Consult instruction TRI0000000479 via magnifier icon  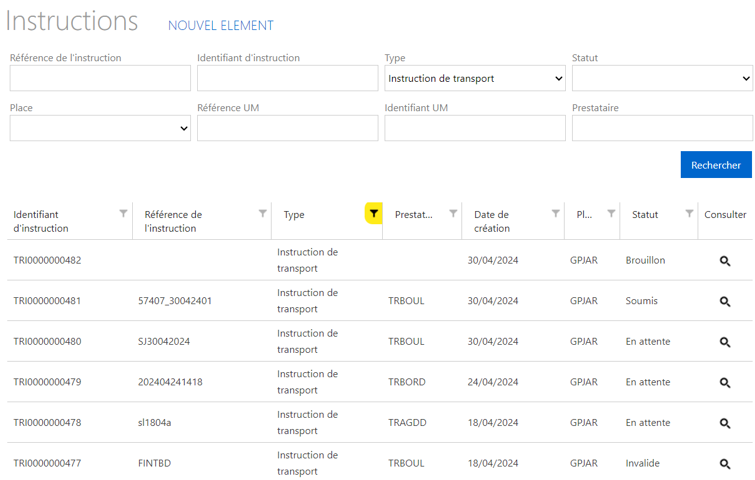[x=725, y=383]
